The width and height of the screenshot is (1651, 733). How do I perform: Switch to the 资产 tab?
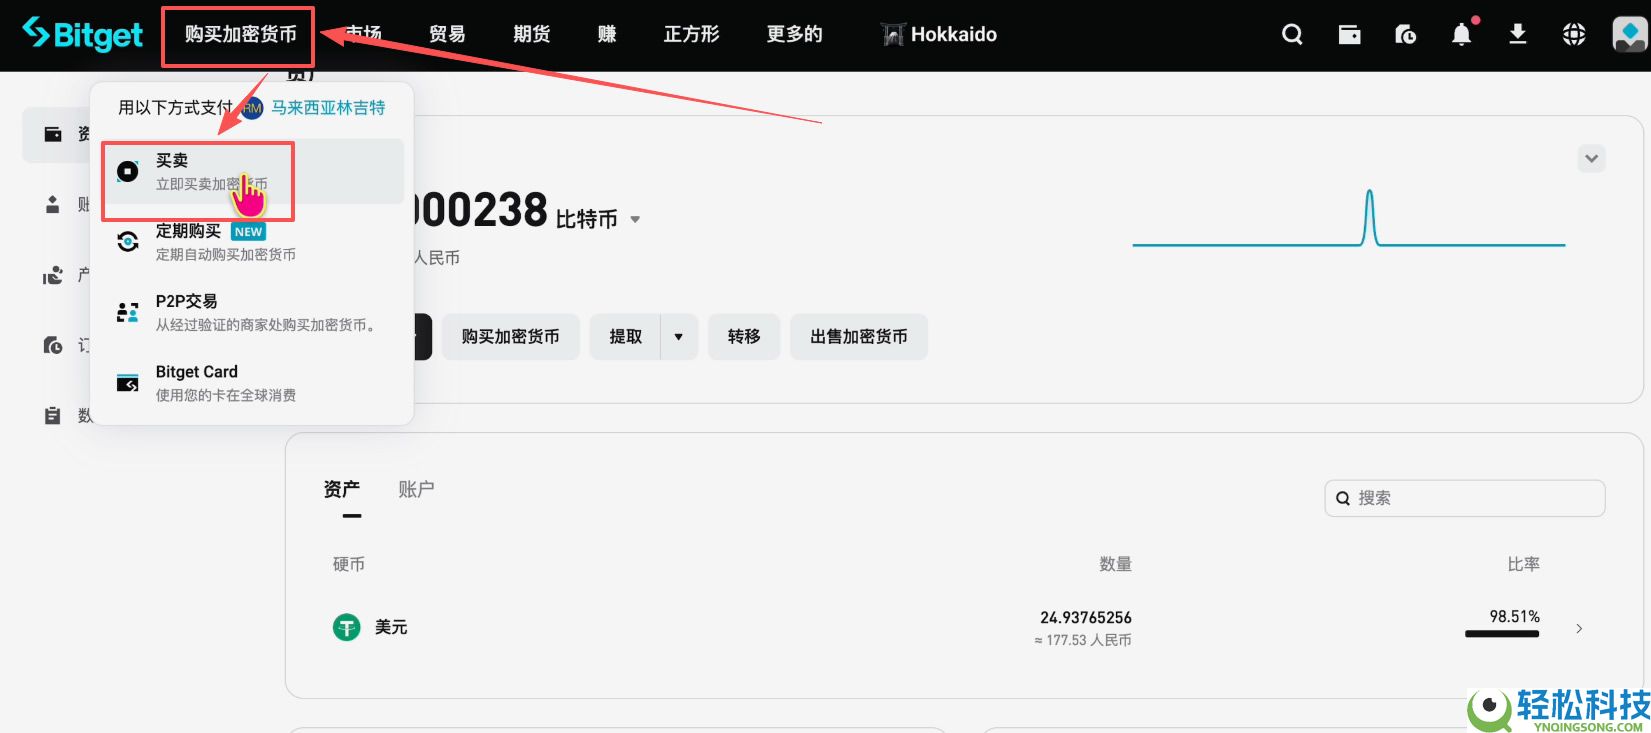pyautogui.click(x=341, y=490)
